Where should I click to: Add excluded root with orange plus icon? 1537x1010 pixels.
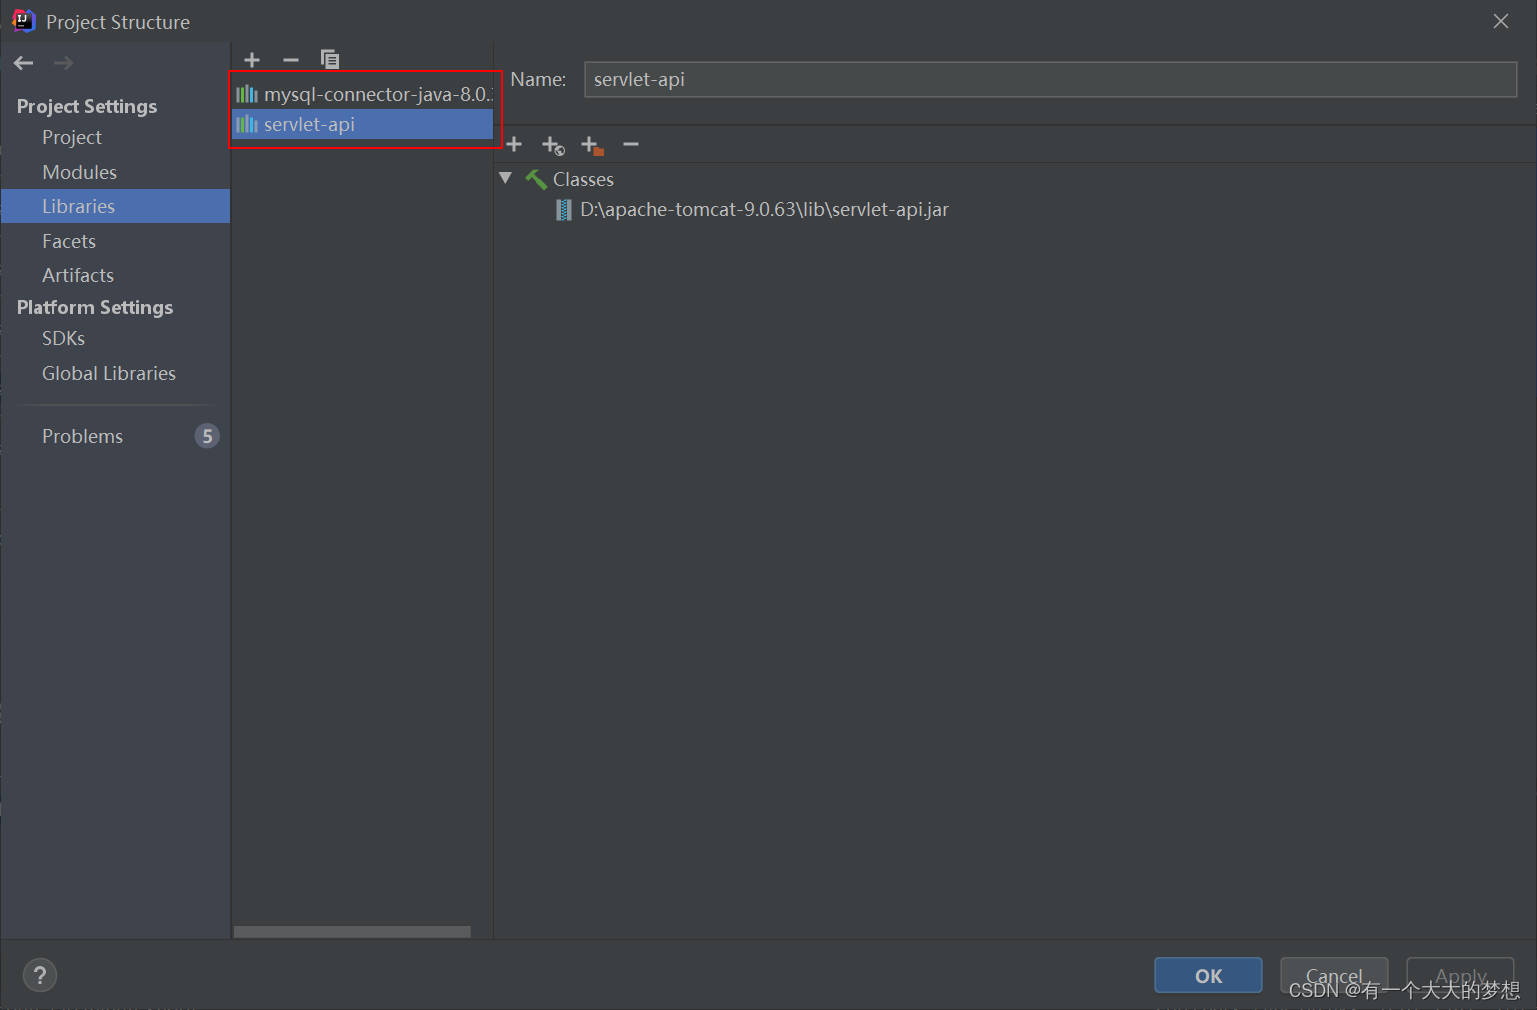[x=592, y=146]
